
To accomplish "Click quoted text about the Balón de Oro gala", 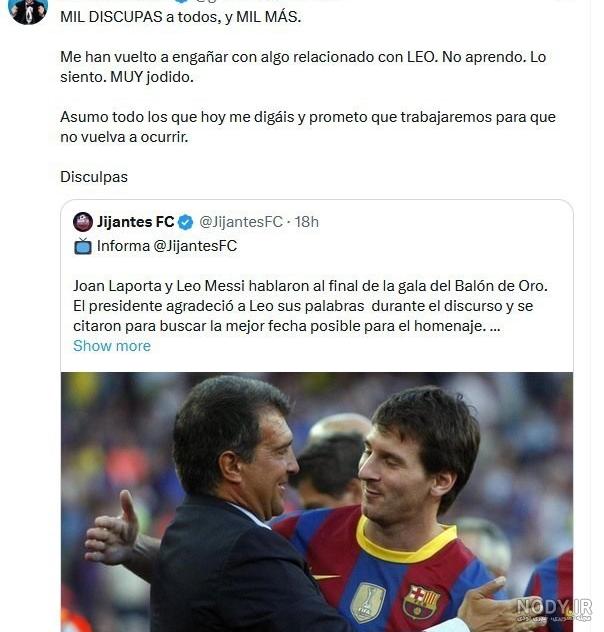I will [x=310, y=306].
